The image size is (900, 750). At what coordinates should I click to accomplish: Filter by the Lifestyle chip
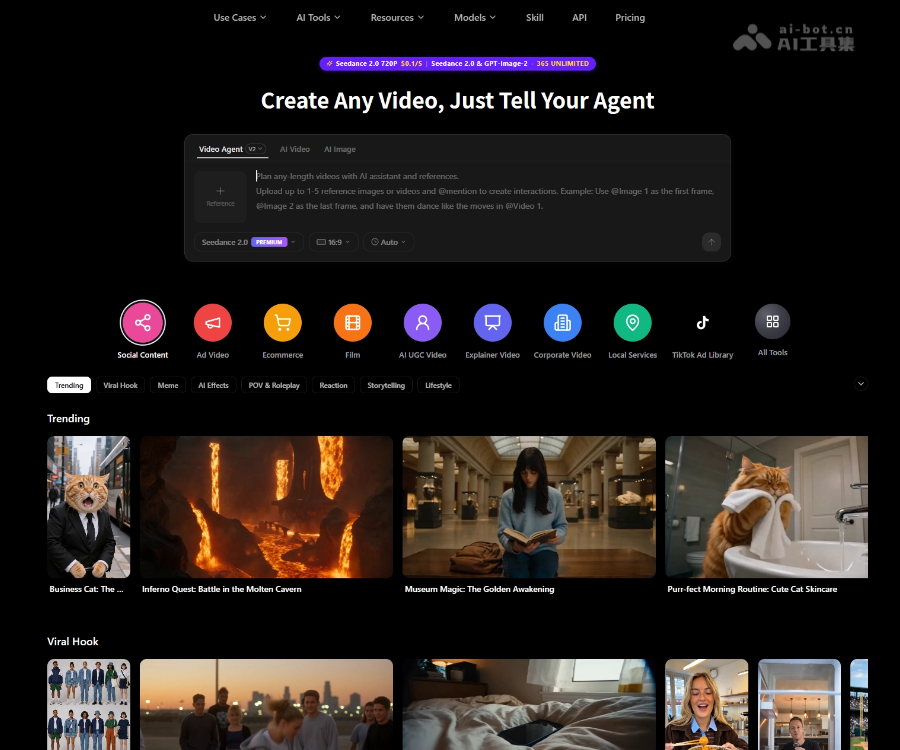tap(439, 385)
